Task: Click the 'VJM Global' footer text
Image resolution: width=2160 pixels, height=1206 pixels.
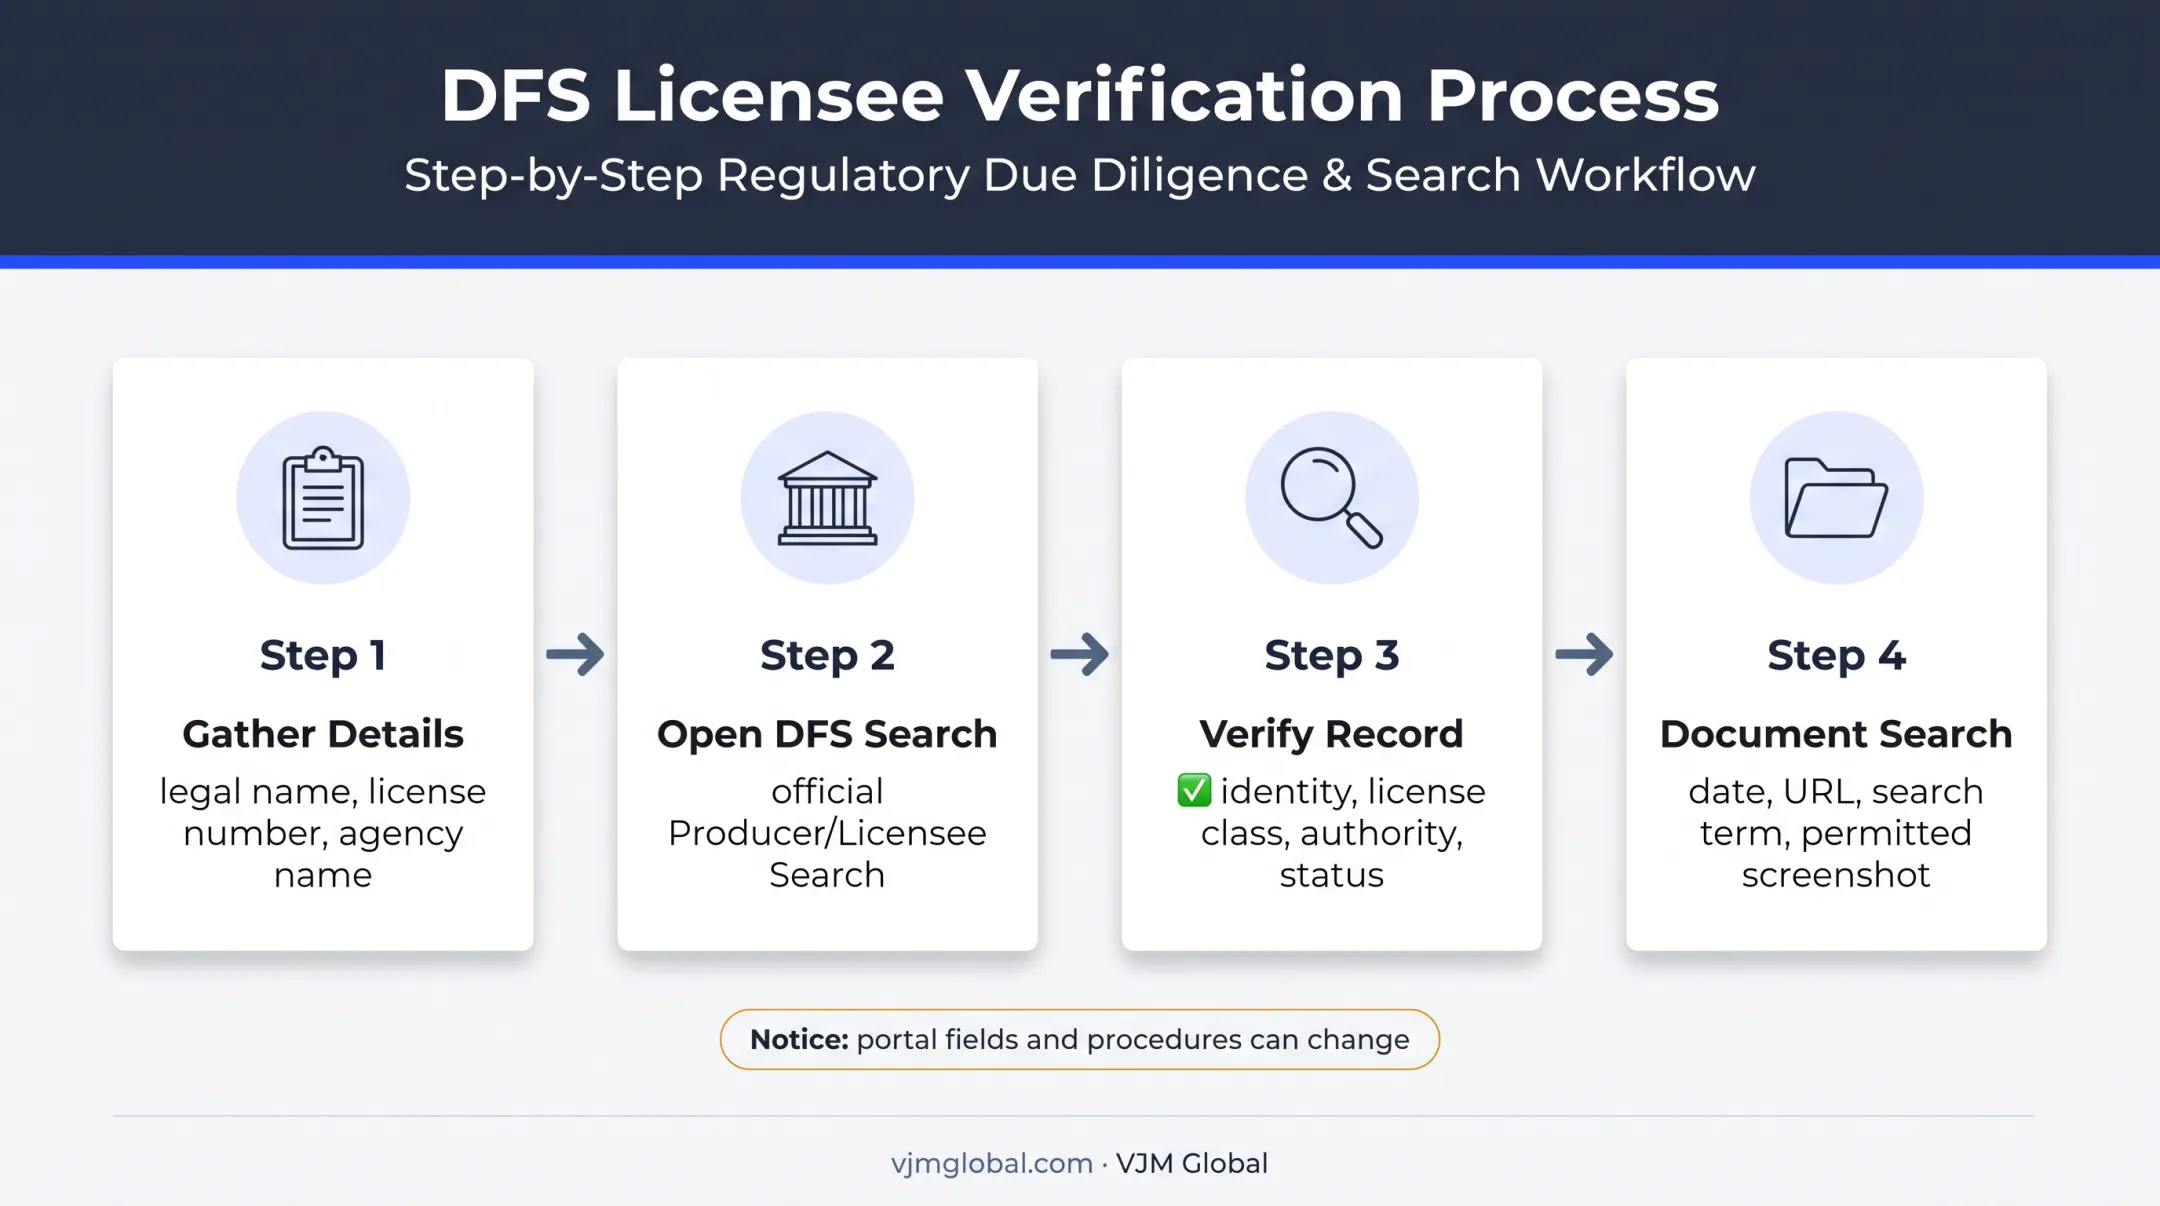Action: click(1192, 1163)
